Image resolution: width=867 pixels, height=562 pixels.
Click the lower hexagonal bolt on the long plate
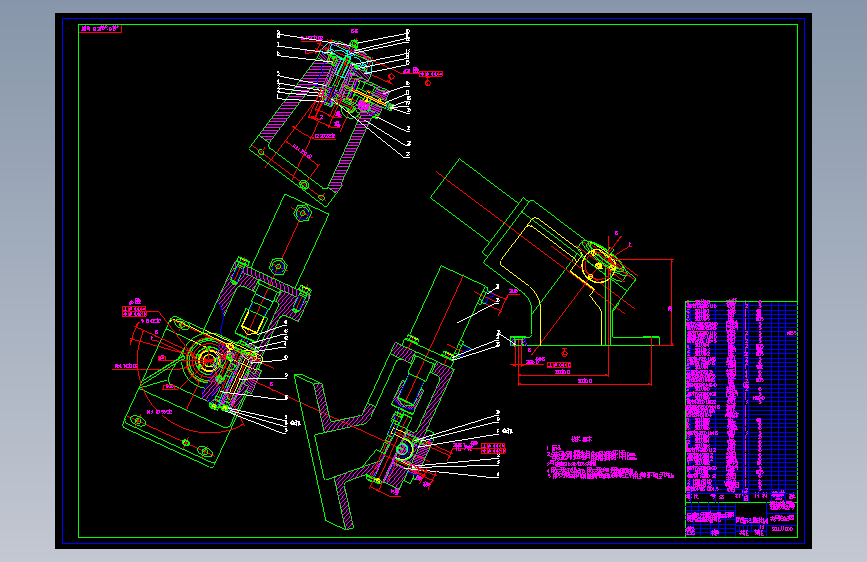pyautogui.click(x=279, y=267)
